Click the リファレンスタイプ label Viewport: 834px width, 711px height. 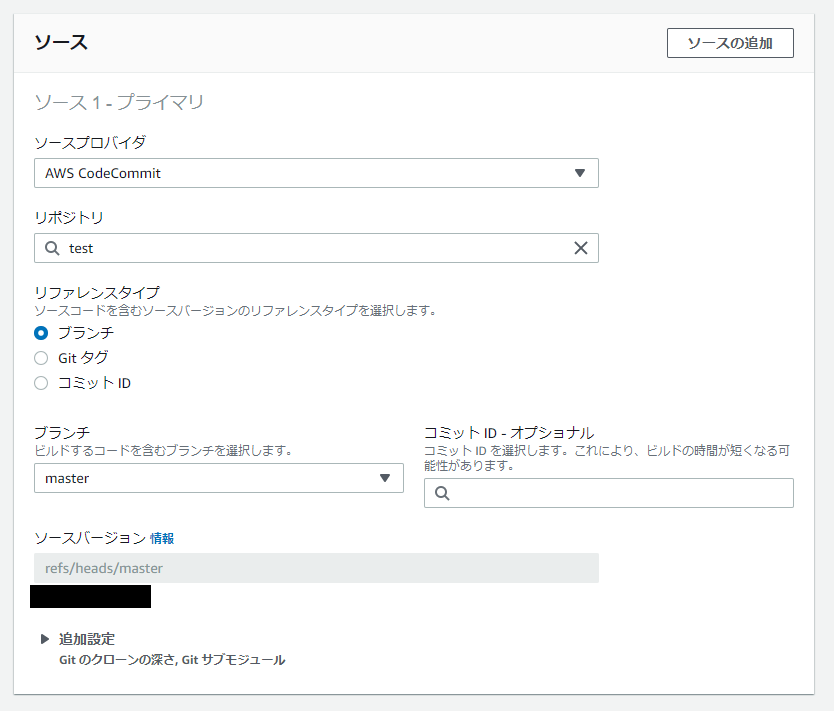(x=97, y=292)
